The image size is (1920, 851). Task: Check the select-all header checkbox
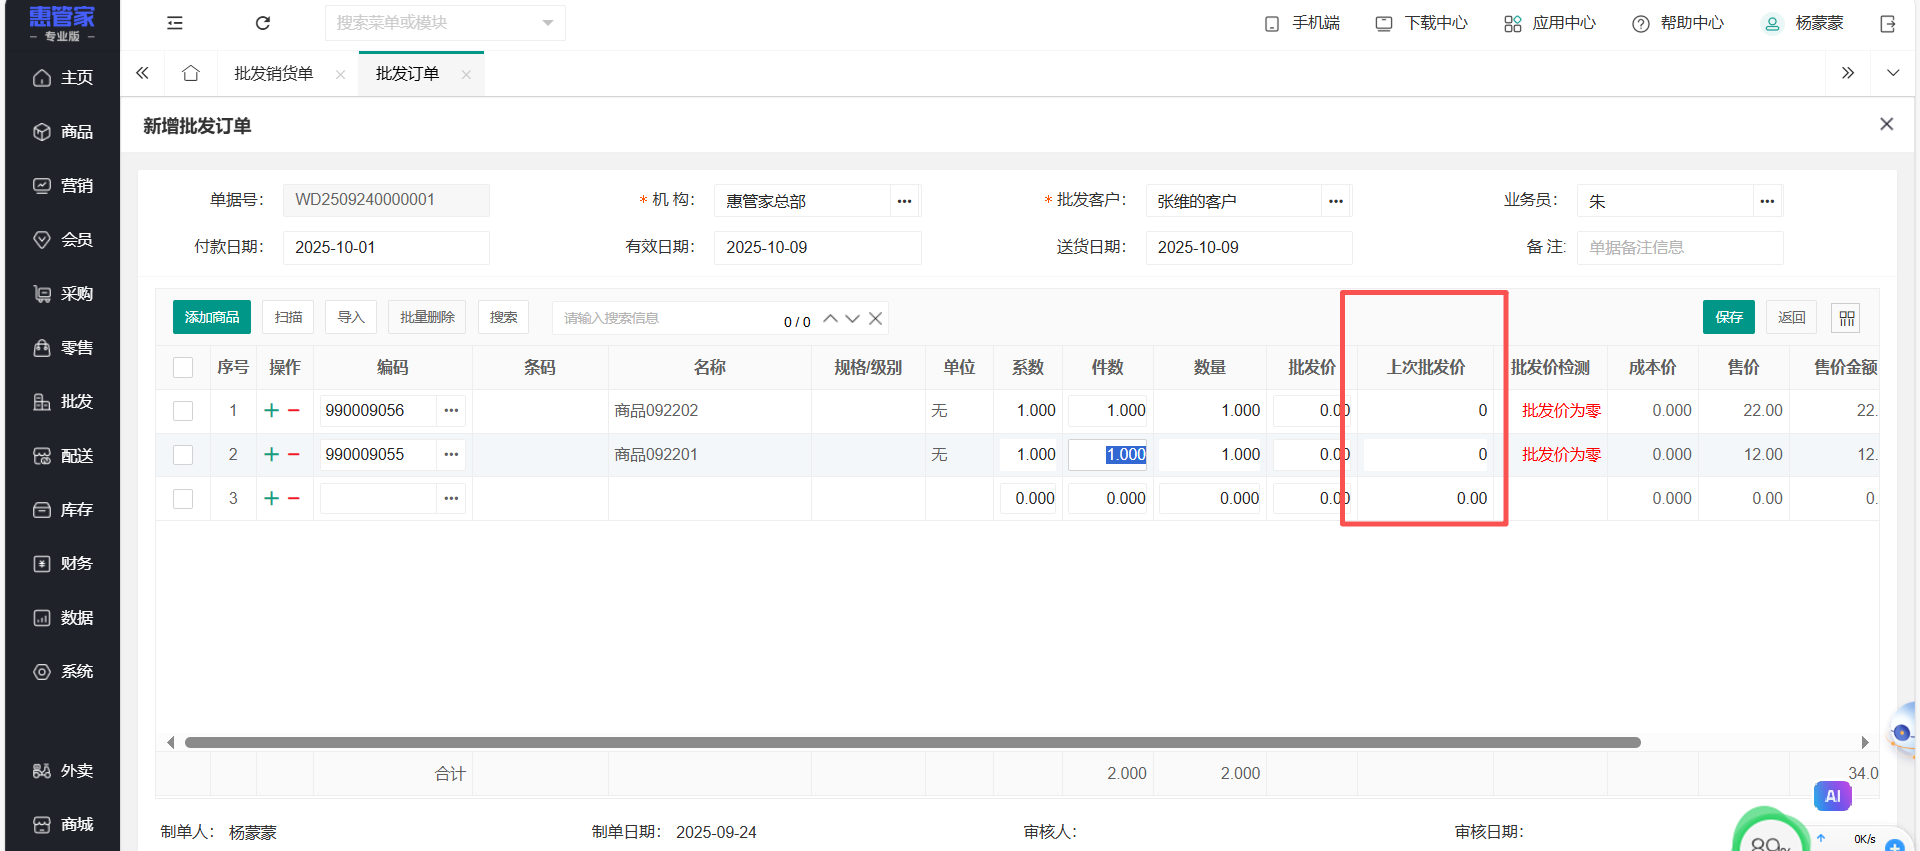click(x=183, y=367)
